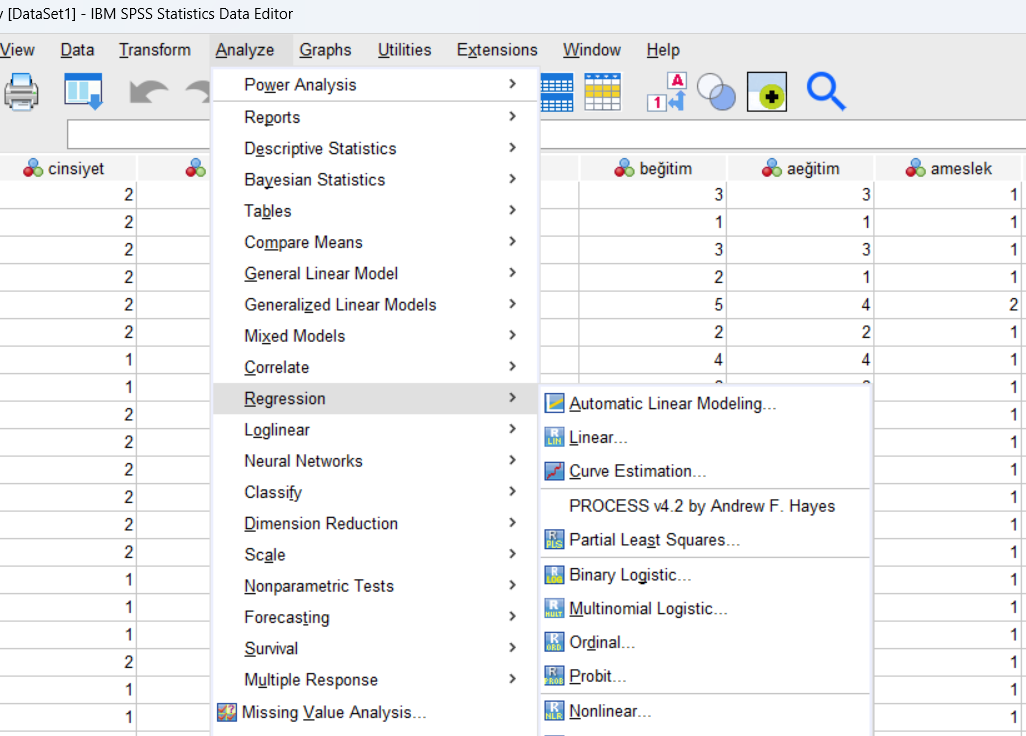Open the Graphs menu
Viewport: 1026px width, 736px height.
click(325, 50)
